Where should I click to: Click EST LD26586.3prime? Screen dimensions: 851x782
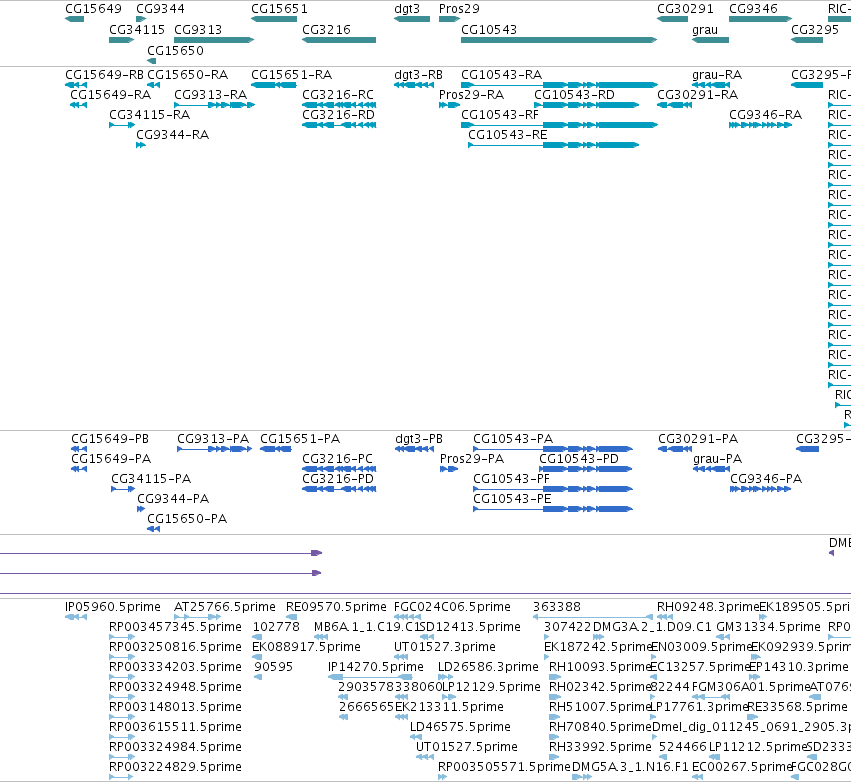click(446, 677)
